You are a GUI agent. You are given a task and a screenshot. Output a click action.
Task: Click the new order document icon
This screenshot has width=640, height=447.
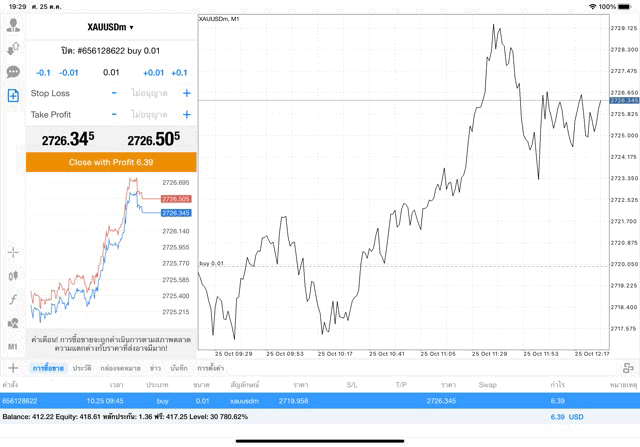pyautogui.click(x=13, y=95)
